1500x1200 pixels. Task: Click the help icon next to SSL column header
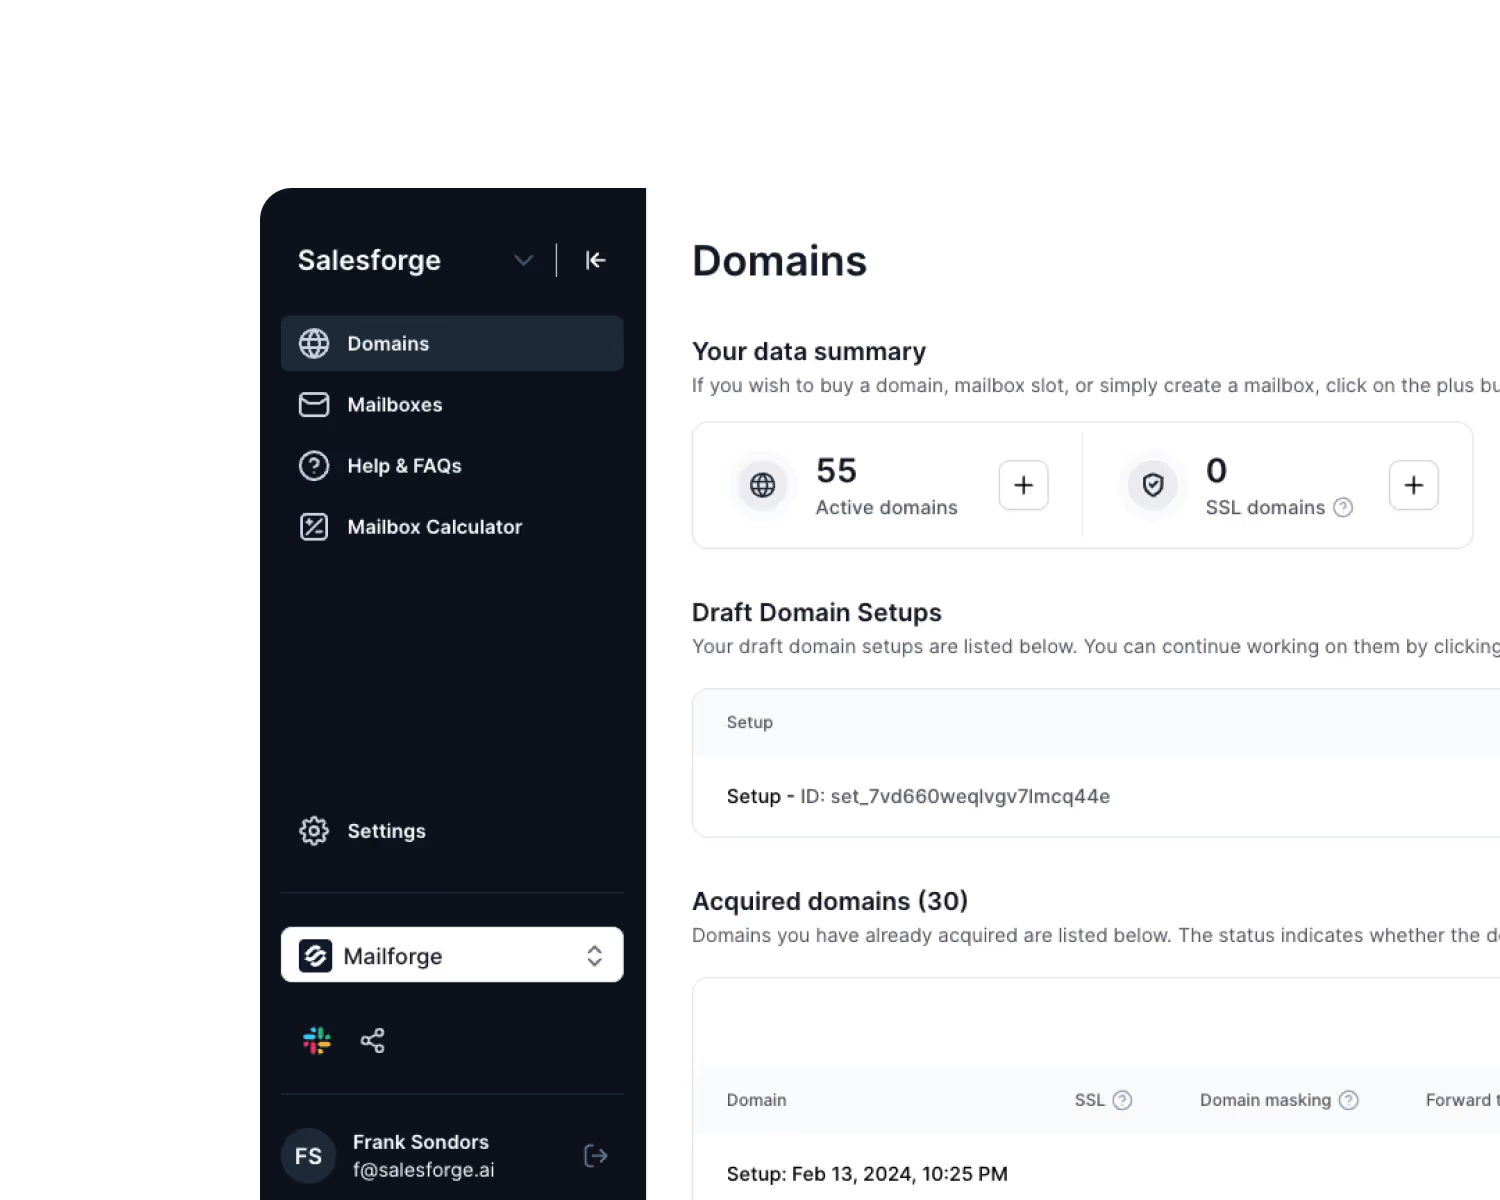pyautogui.click(x=1122, y=1100)
